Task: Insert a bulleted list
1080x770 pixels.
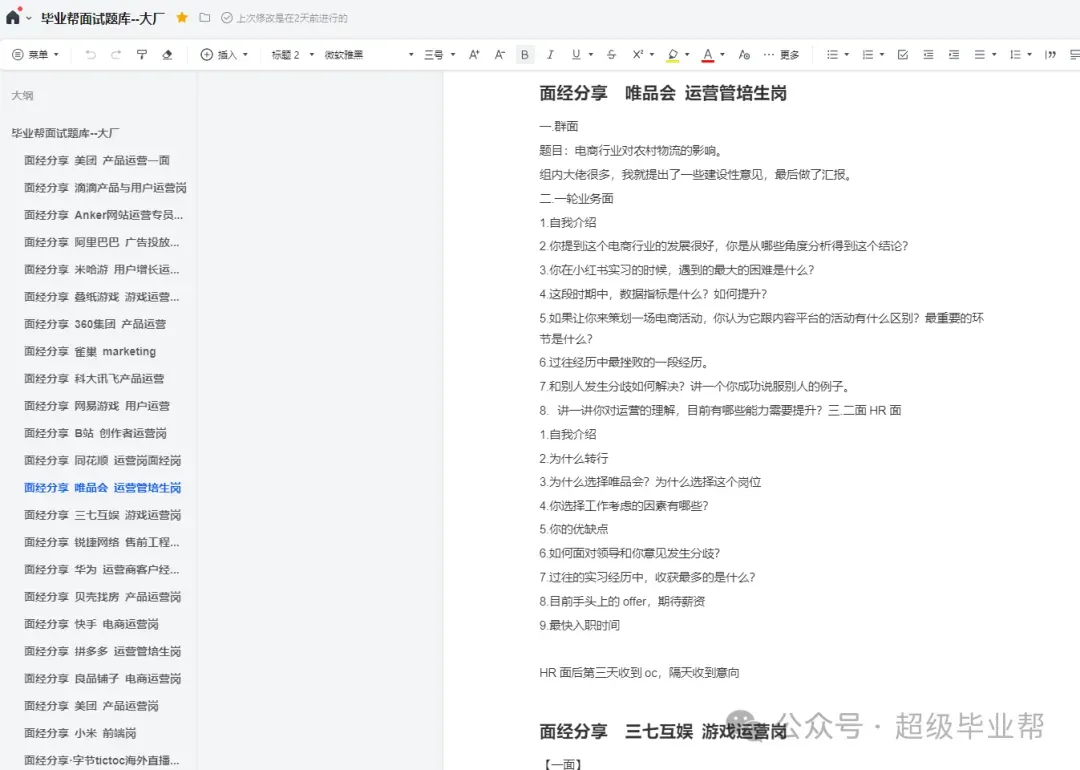Action: pyautogui.click(x=832, y=54)
